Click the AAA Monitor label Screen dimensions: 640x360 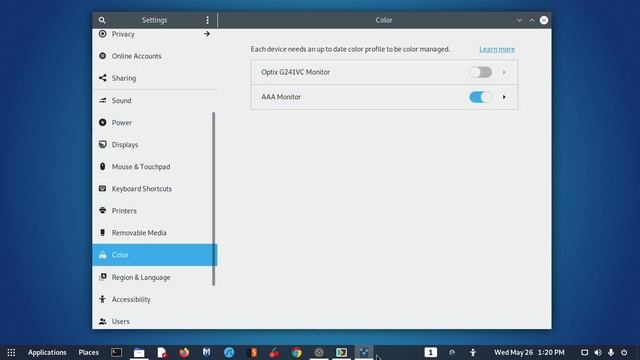[281, 97]
